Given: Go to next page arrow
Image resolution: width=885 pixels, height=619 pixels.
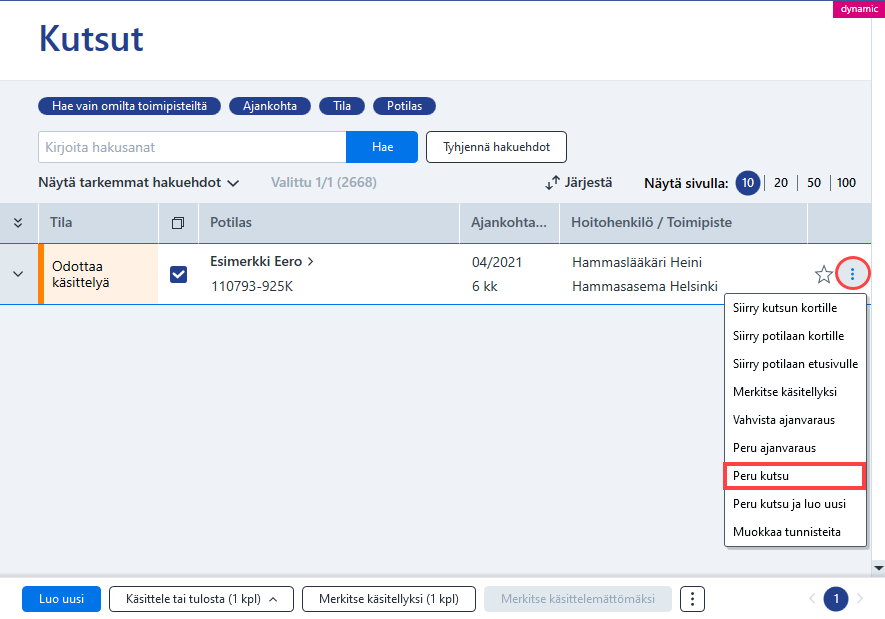Looking at the screenshot, I should pyautogui.click(x=860, y=599).
